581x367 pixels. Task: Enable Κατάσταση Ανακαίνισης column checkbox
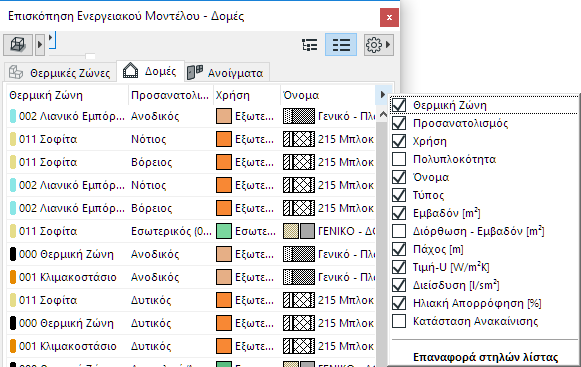coord(399,321)
